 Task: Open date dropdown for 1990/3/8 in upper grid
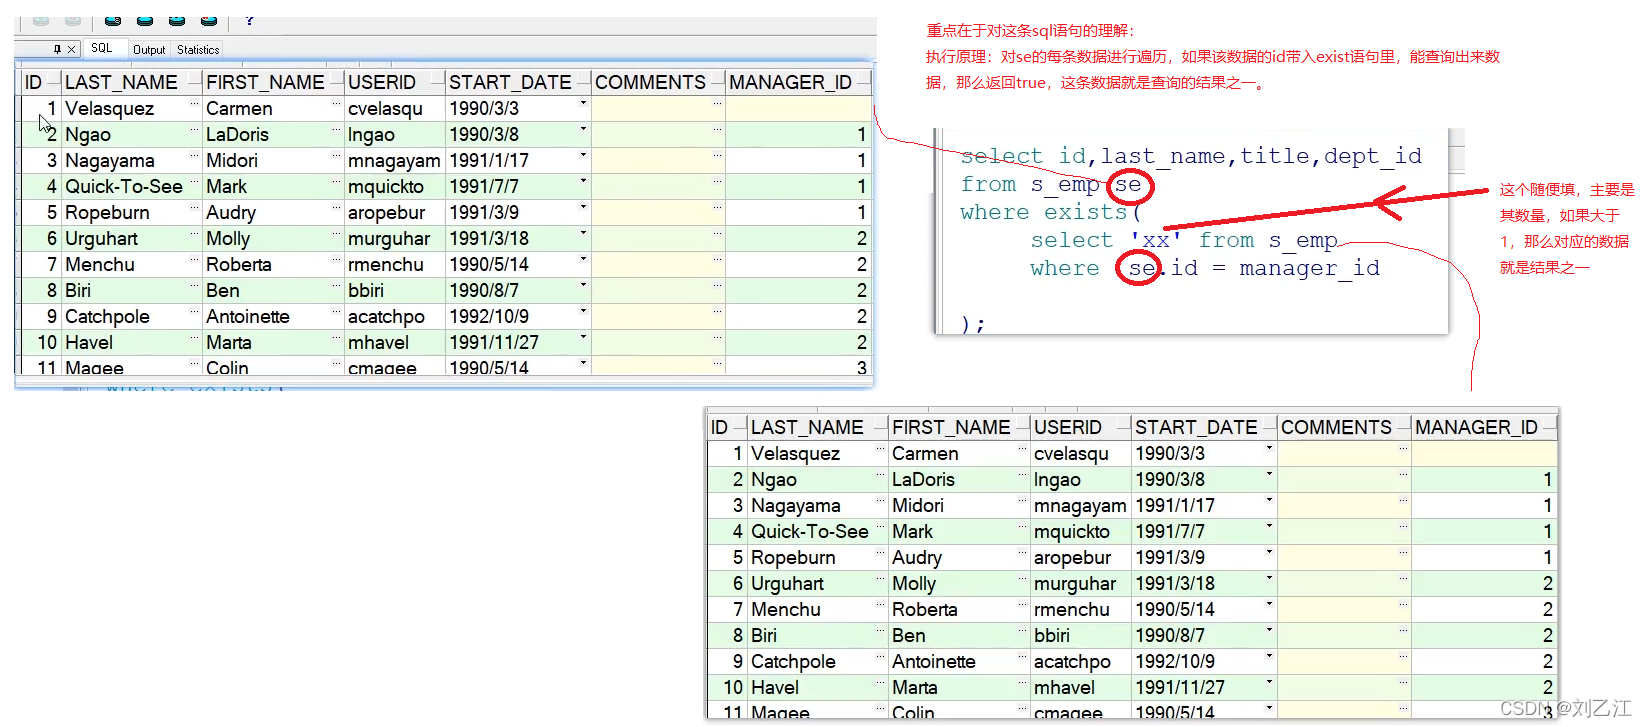click(x=583, y=129)
